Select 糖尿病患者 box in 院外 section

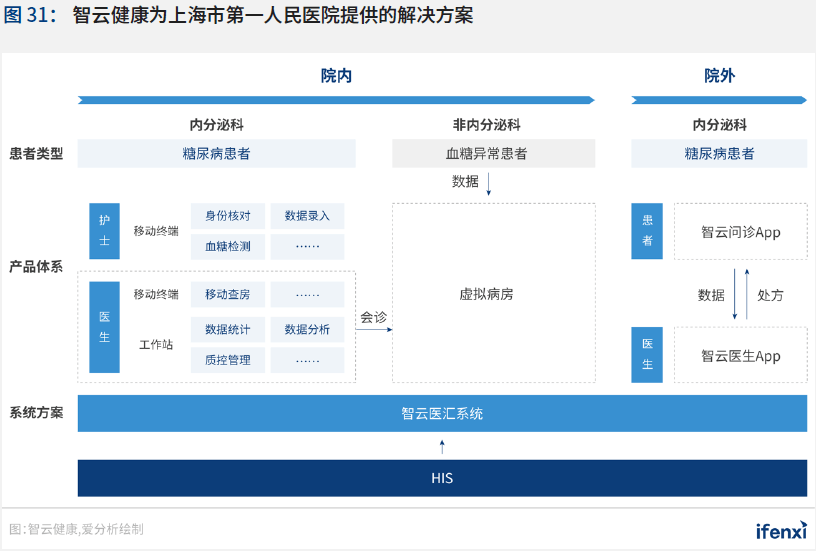pos(719,153)
